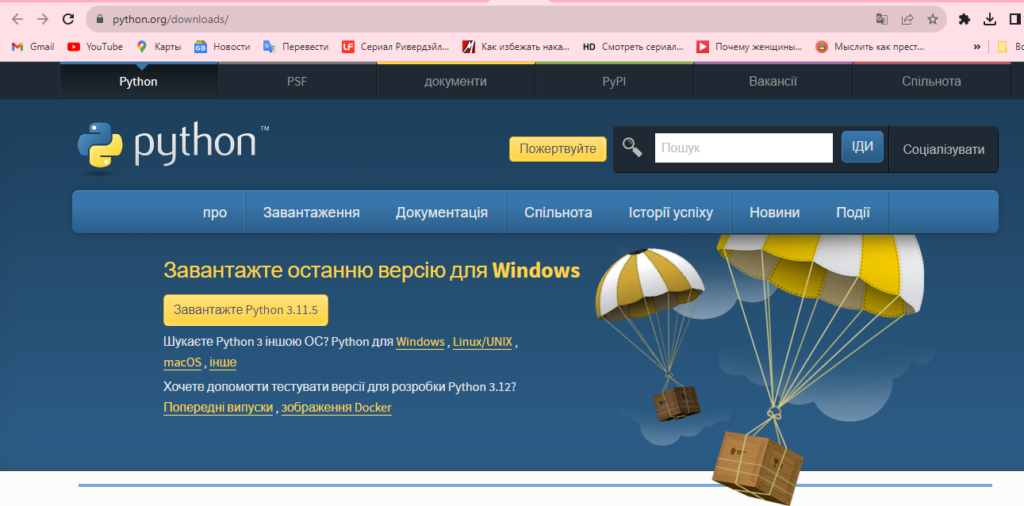Image resolution: width=1024 pixels, height=506 pixels.
Task: Focus the Пошук search input field
Action: pos(743,148)
